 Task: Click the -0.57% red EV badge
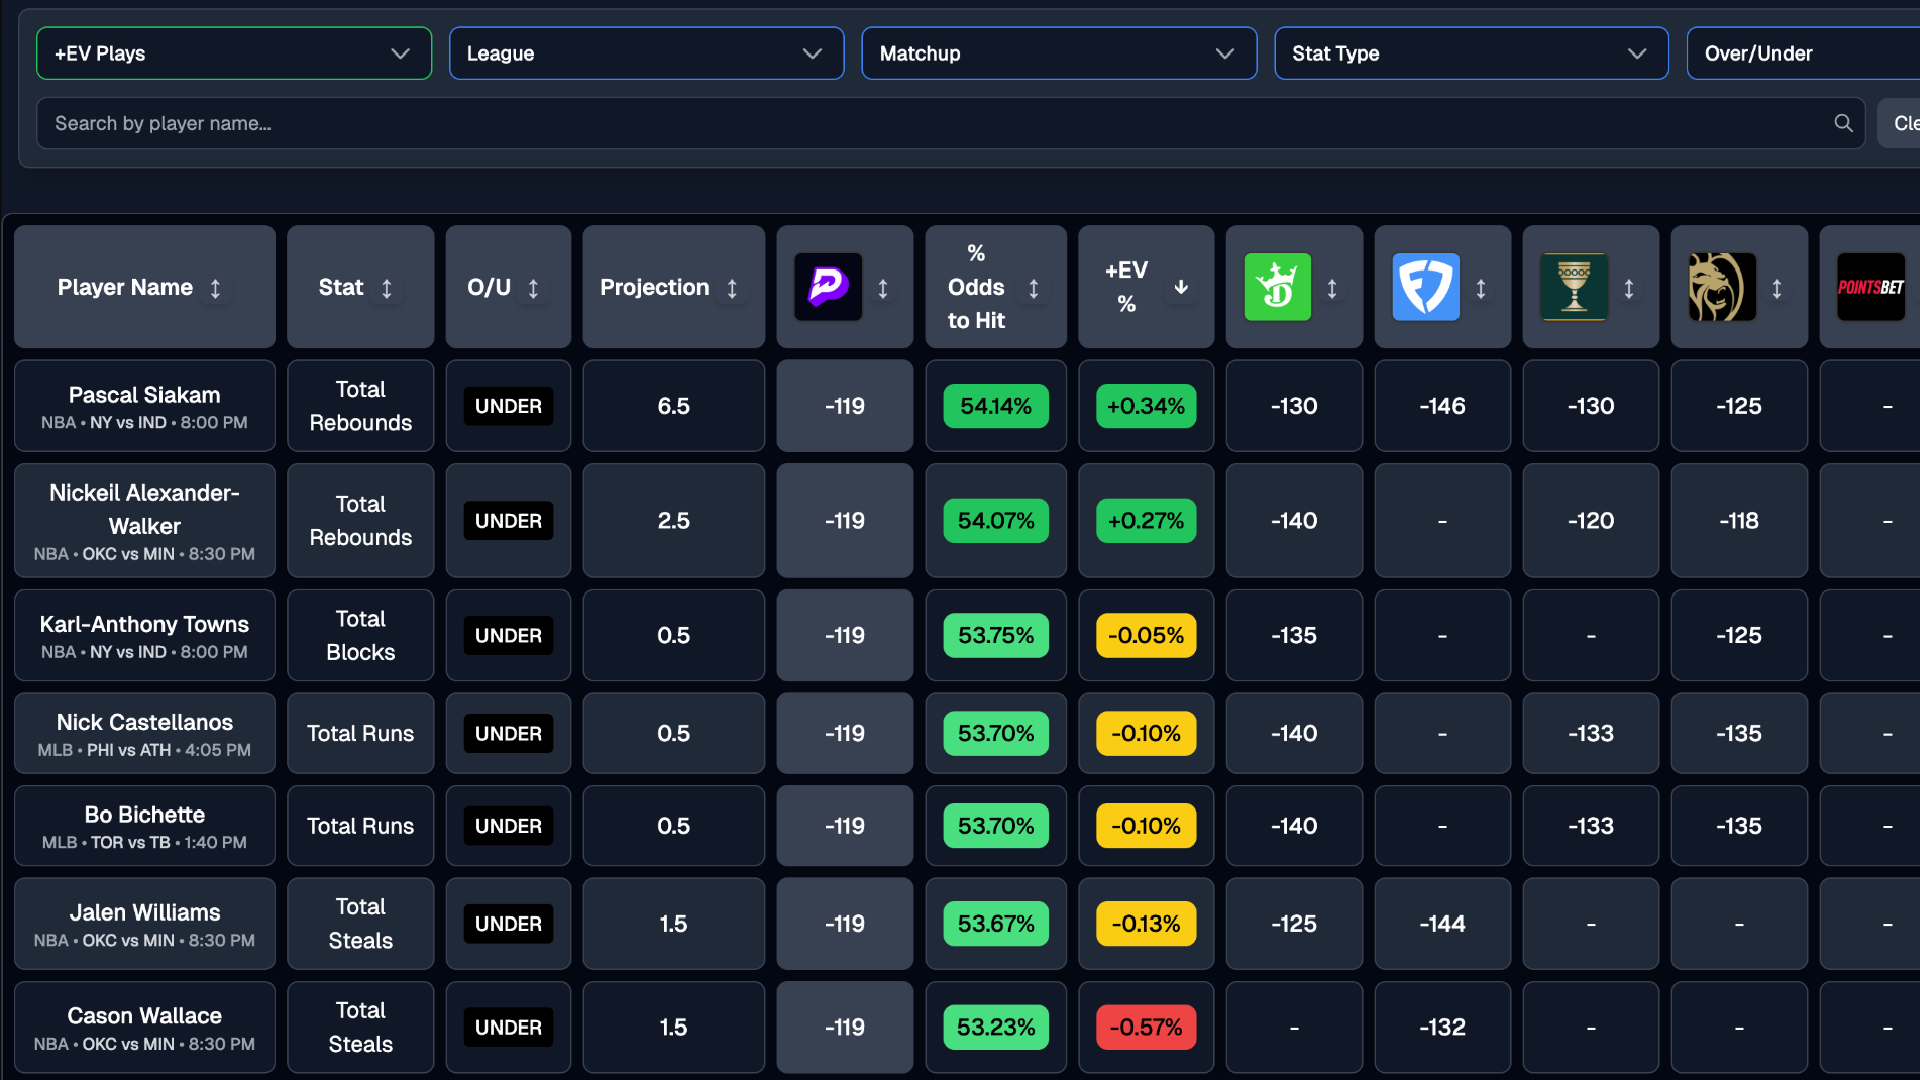[1146, 1027]
